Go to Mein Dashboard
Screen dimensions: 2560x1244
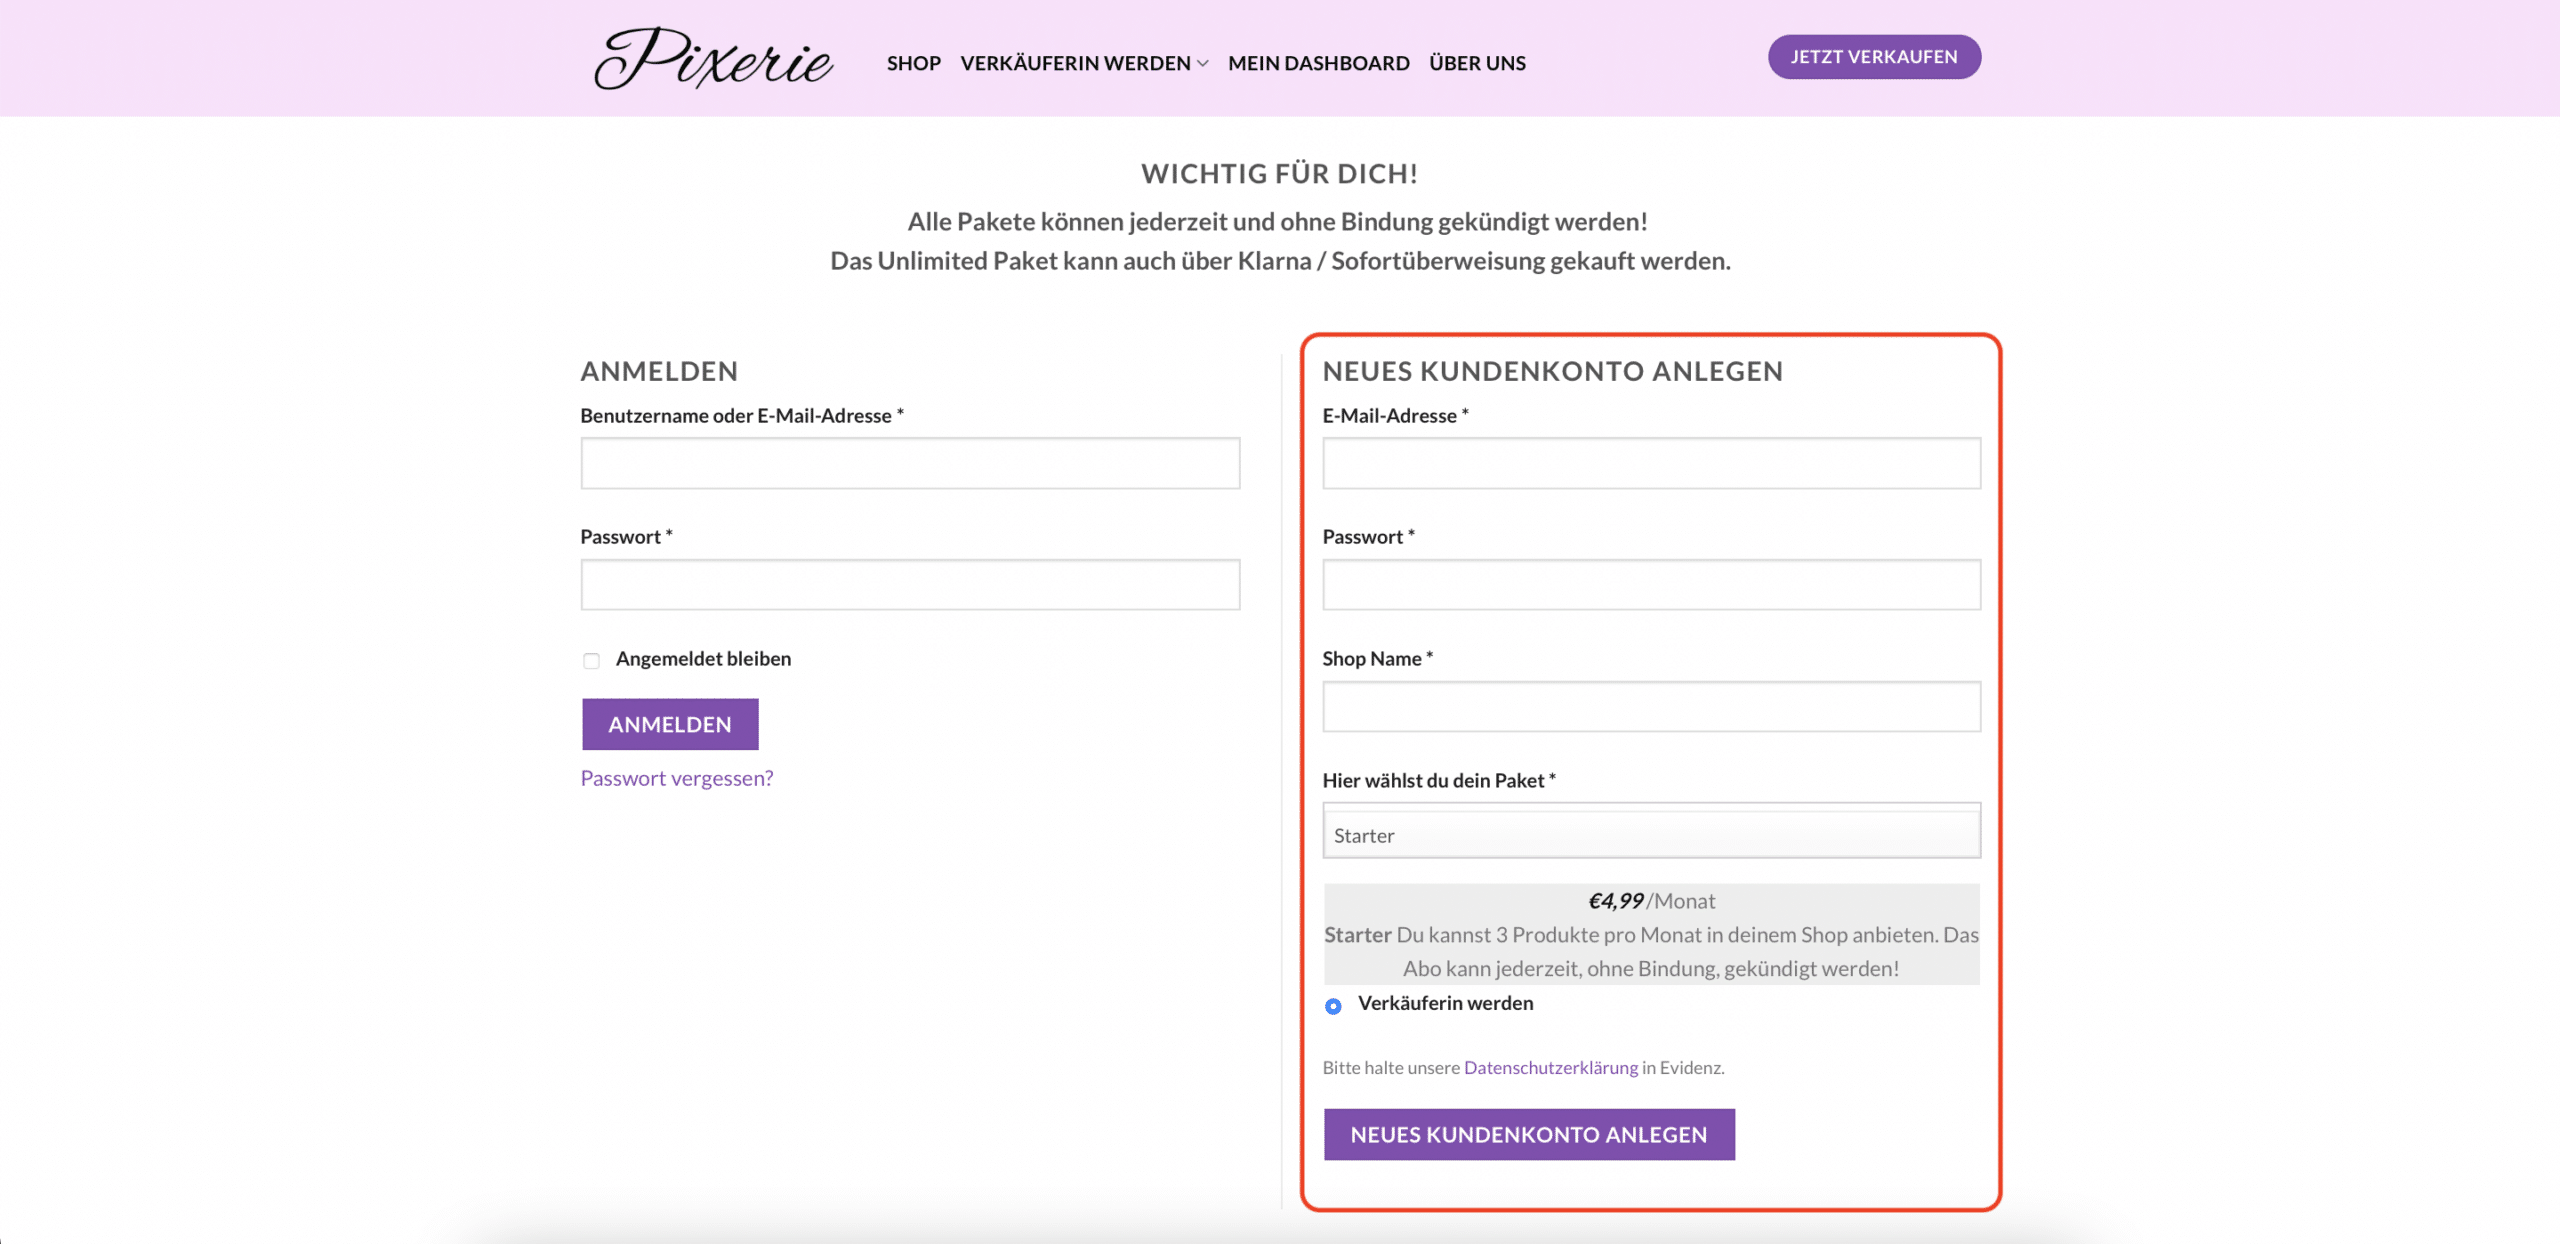click(1318, 63)
